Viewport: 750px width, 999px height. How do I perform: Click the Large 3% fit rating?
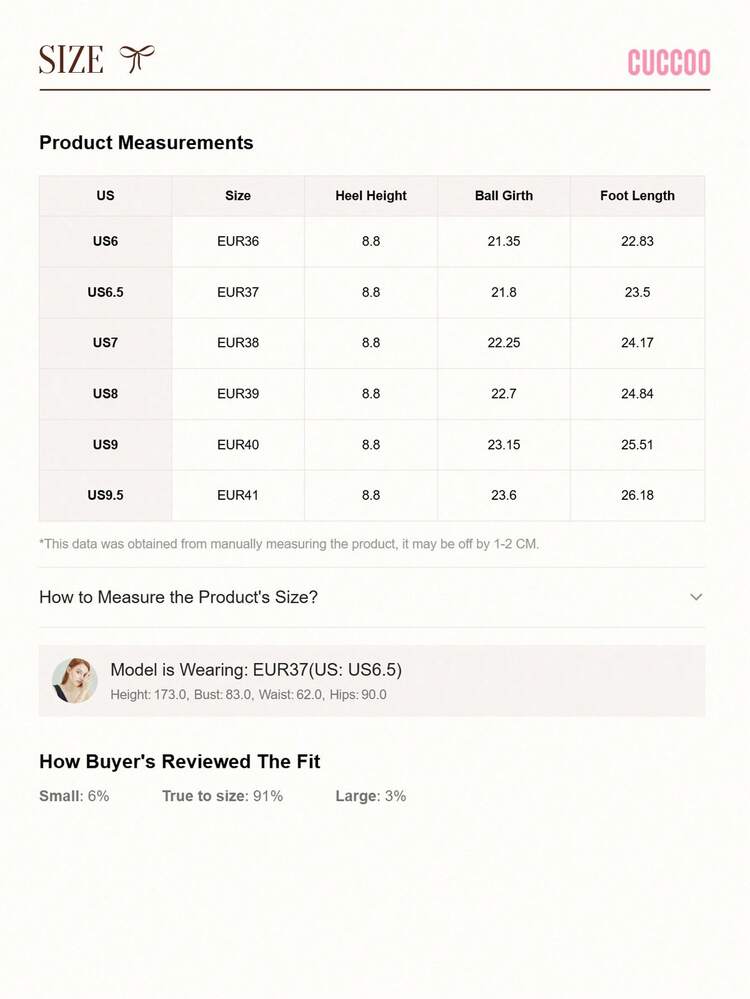[x=371, y=796]
